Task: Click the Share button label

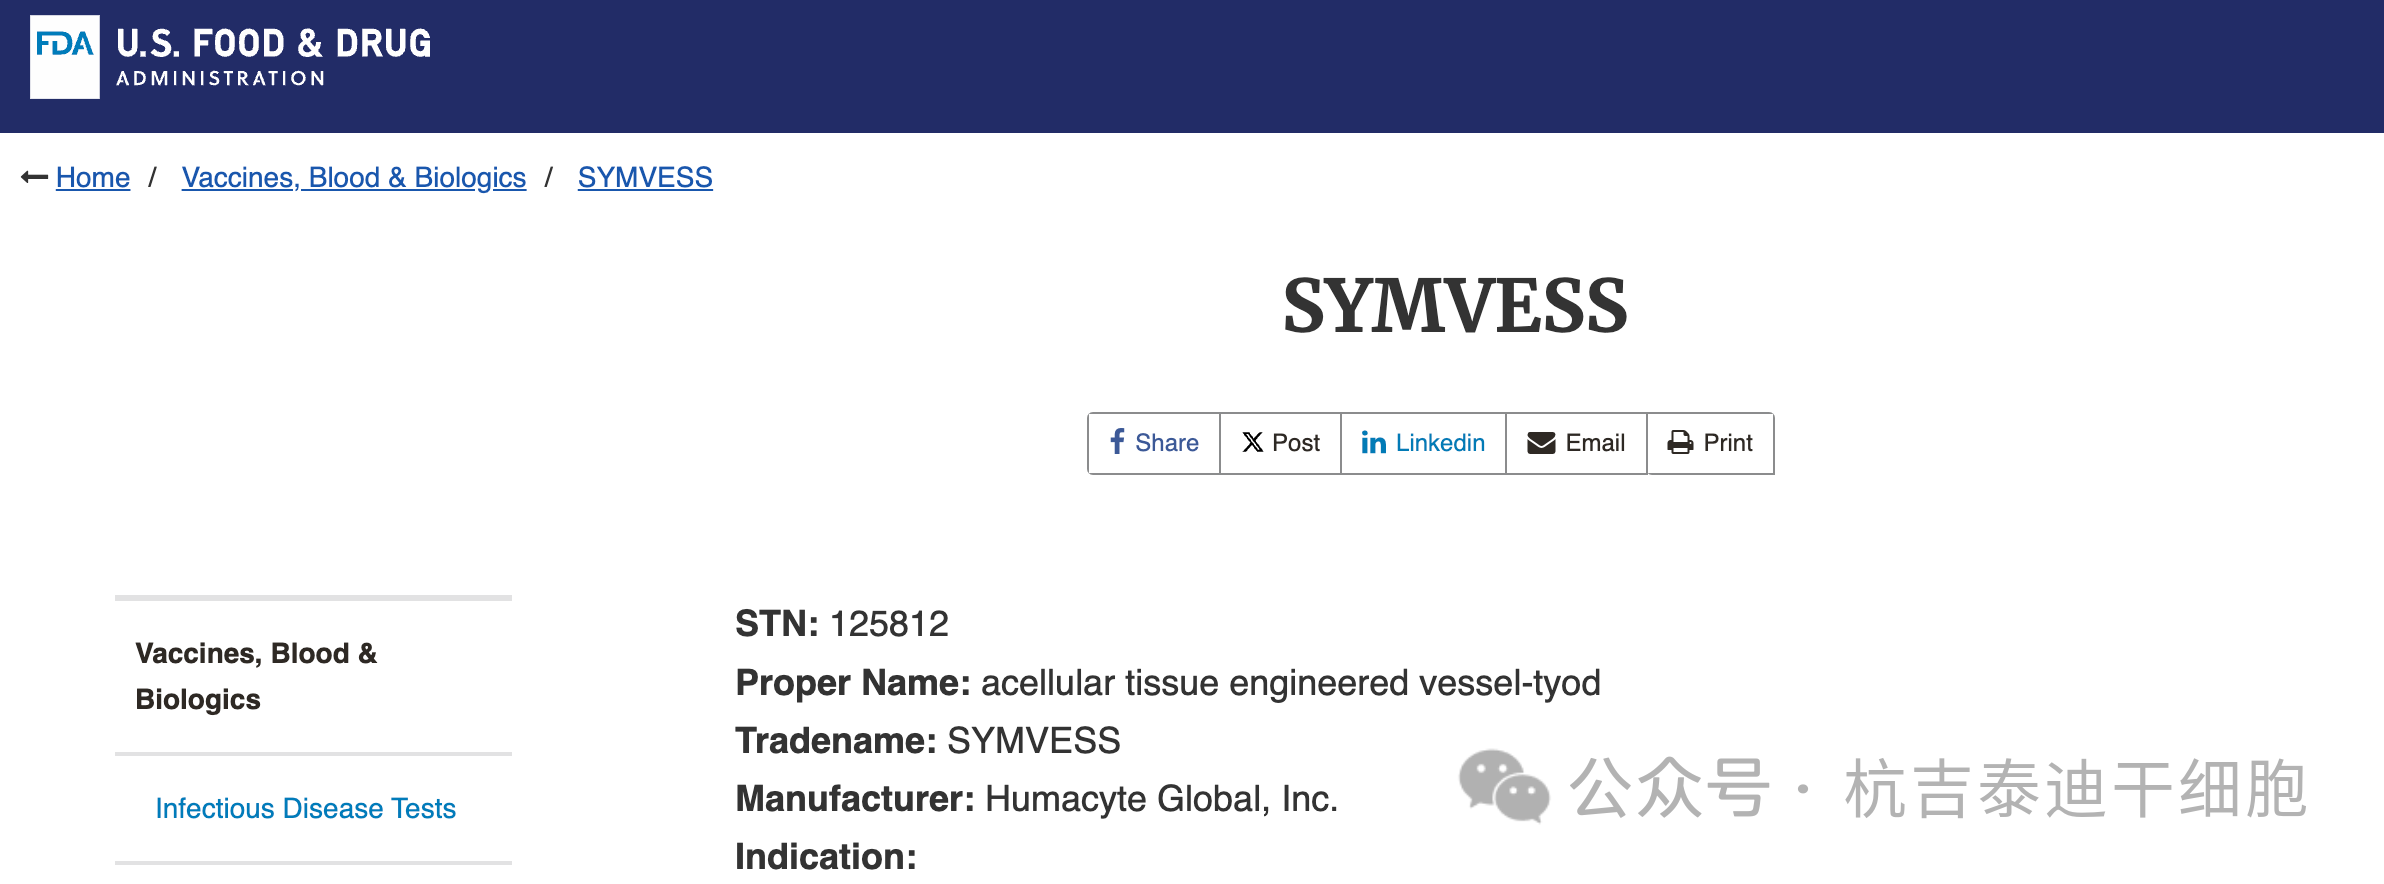Action: click(x=1168, y=442)
